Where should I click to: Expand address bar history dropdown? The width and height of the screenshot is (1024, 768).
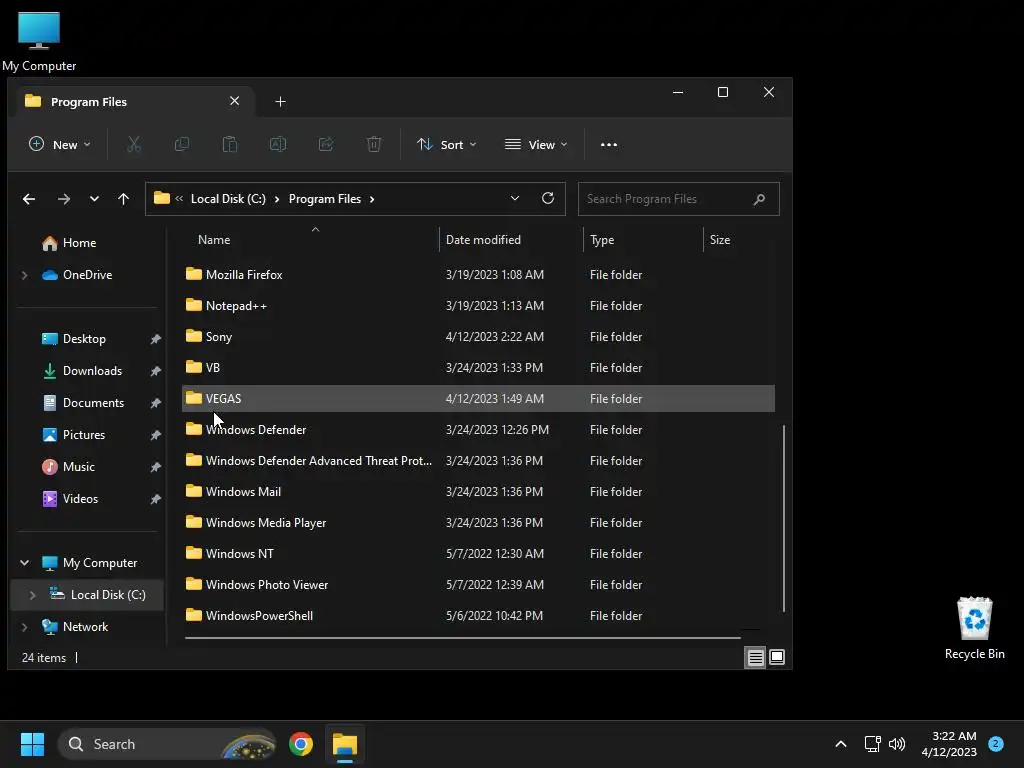point(515,199)
